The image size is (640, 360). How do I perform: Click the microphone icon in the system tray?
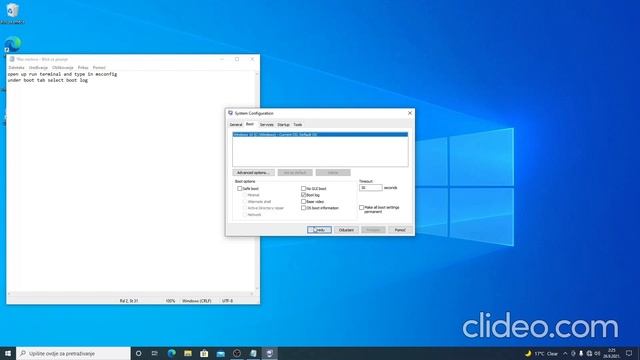click(581, 353)
